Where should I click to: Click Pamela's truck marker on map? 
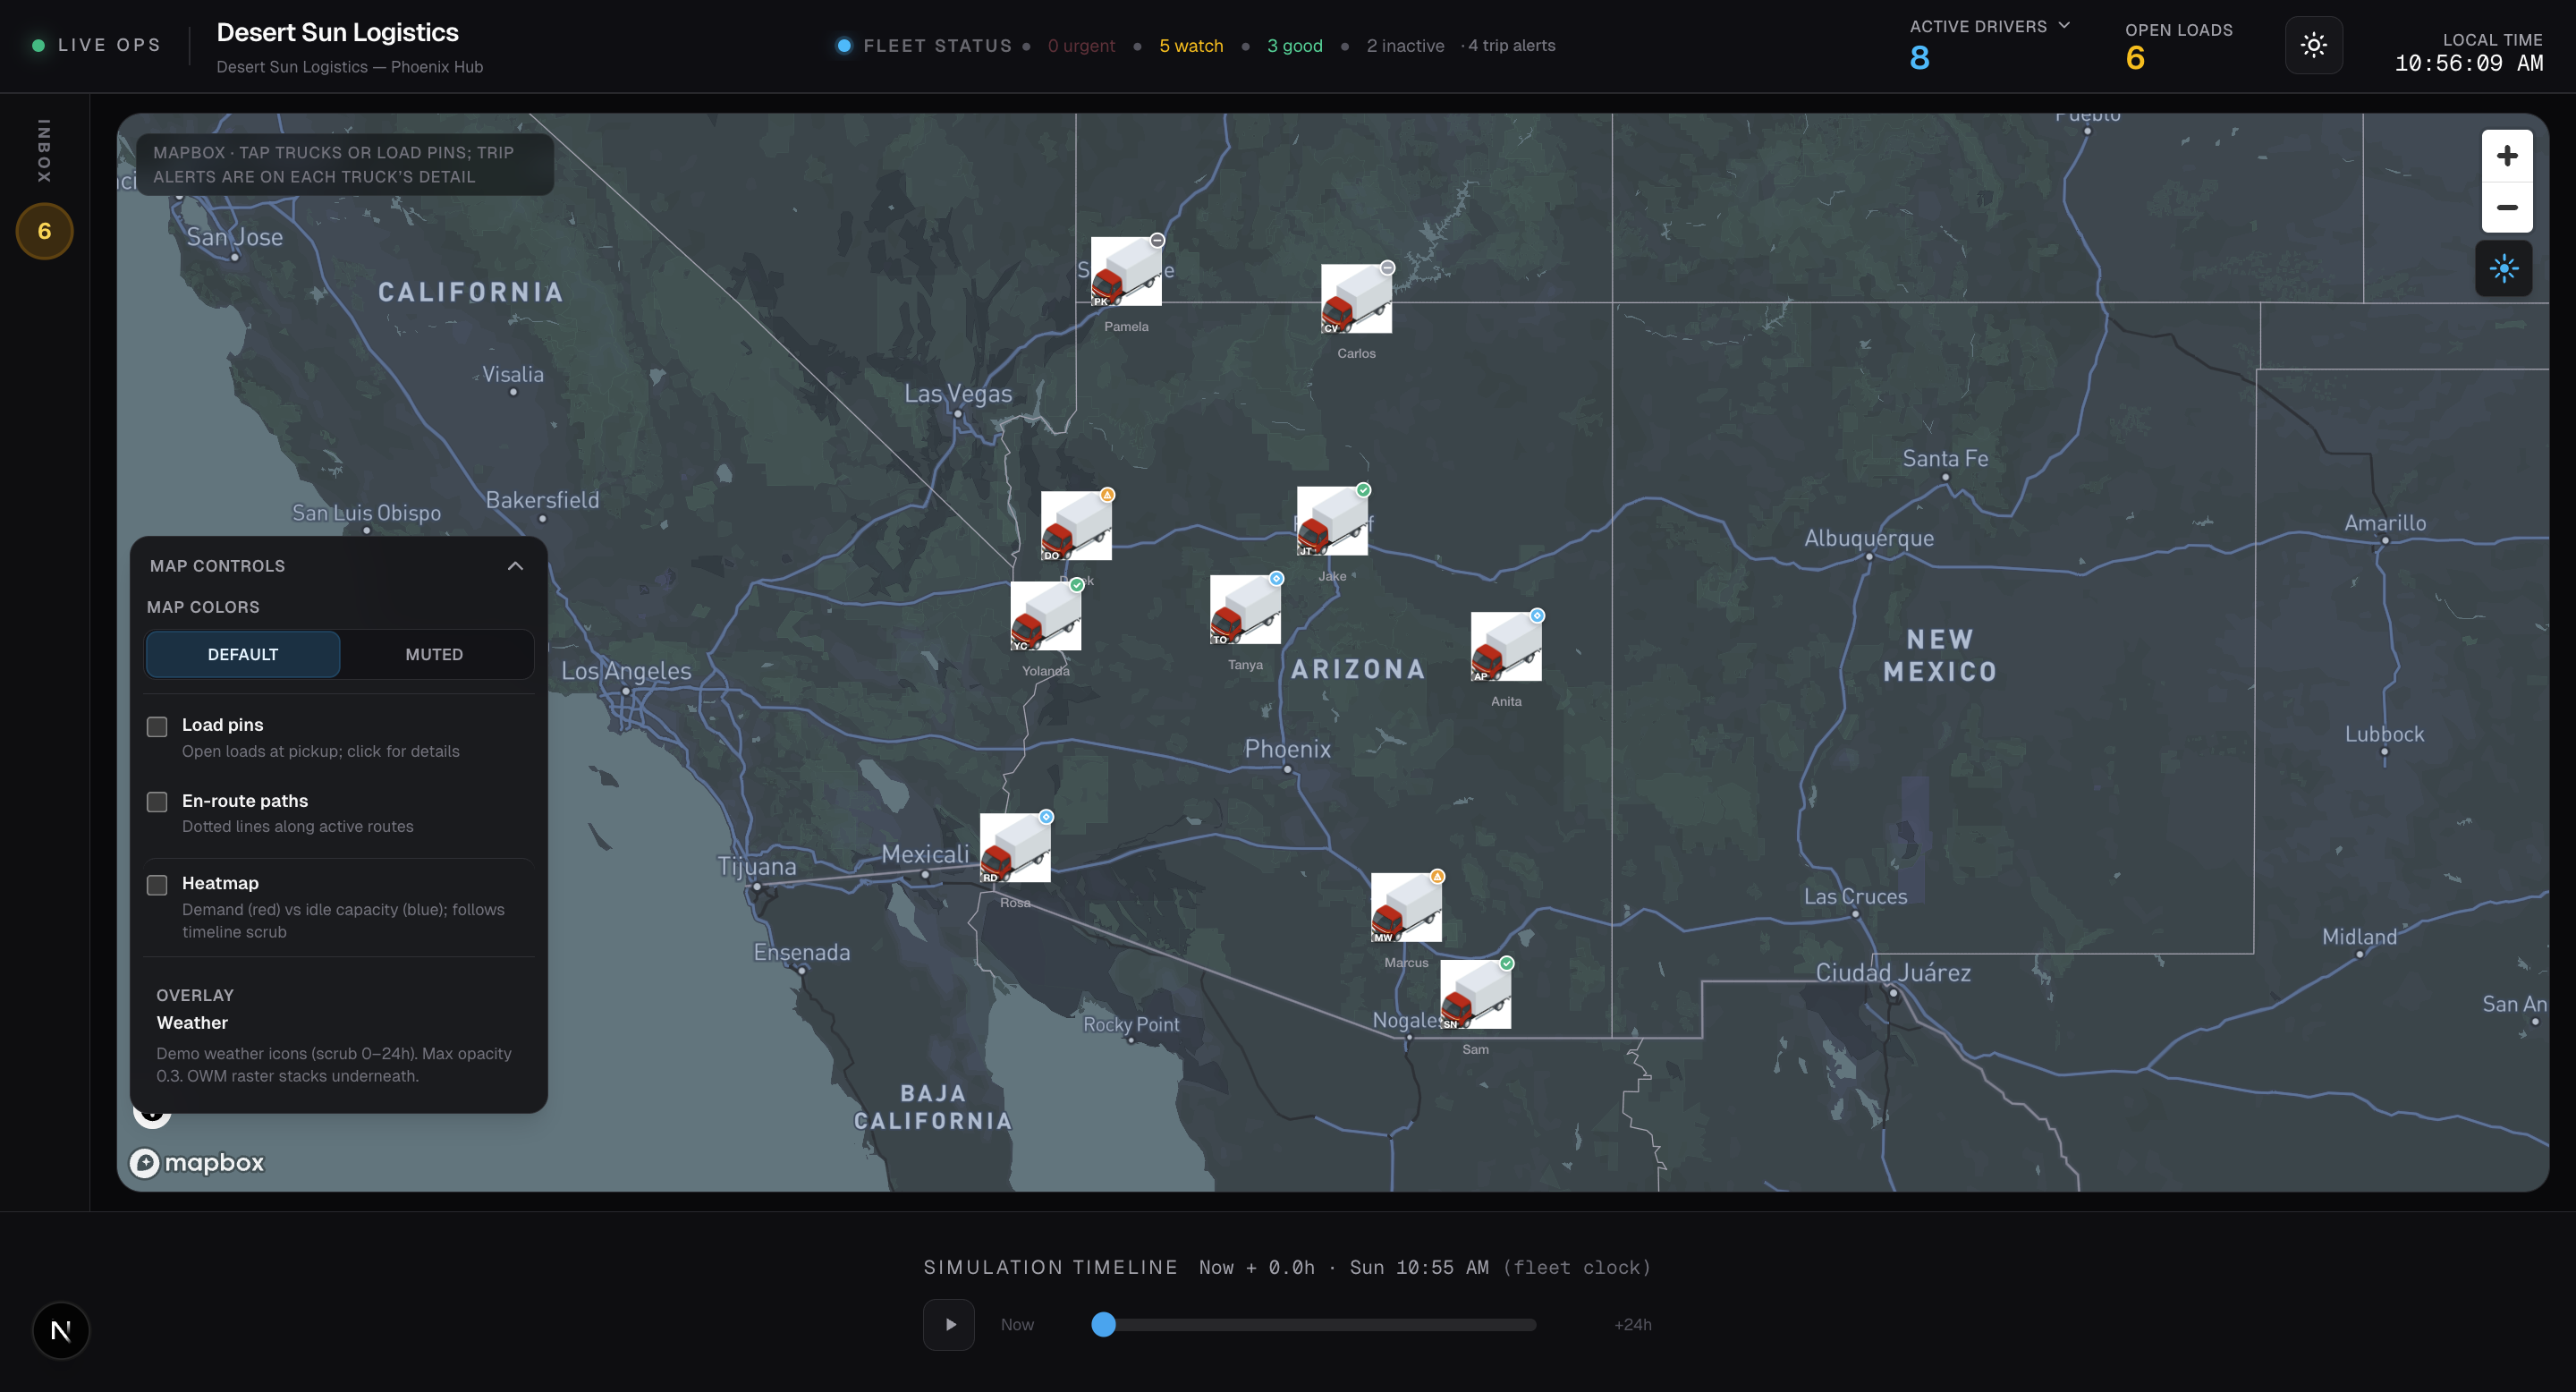point(1126,271)
